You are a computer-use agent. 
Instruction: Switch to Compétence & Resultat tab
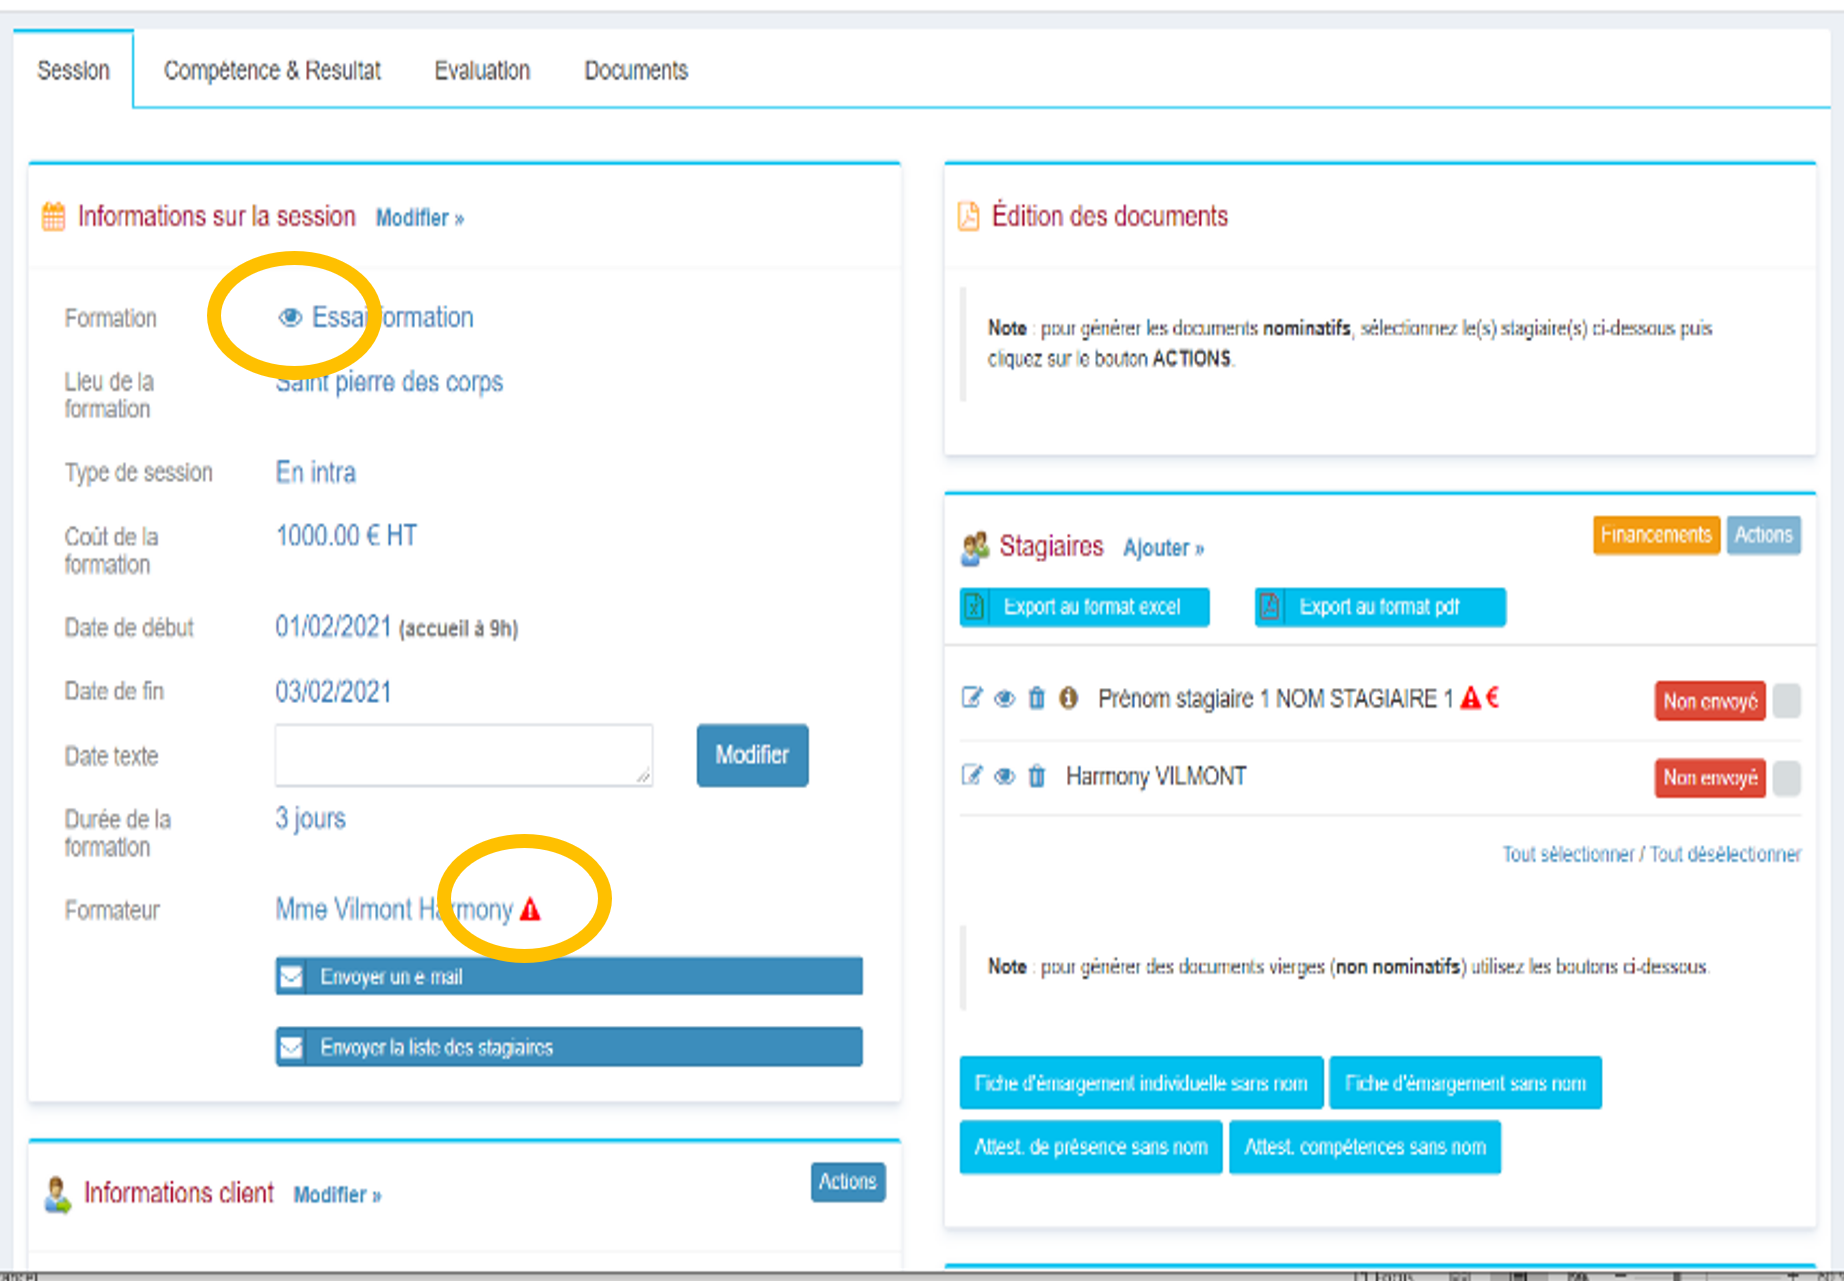point(272,71)
